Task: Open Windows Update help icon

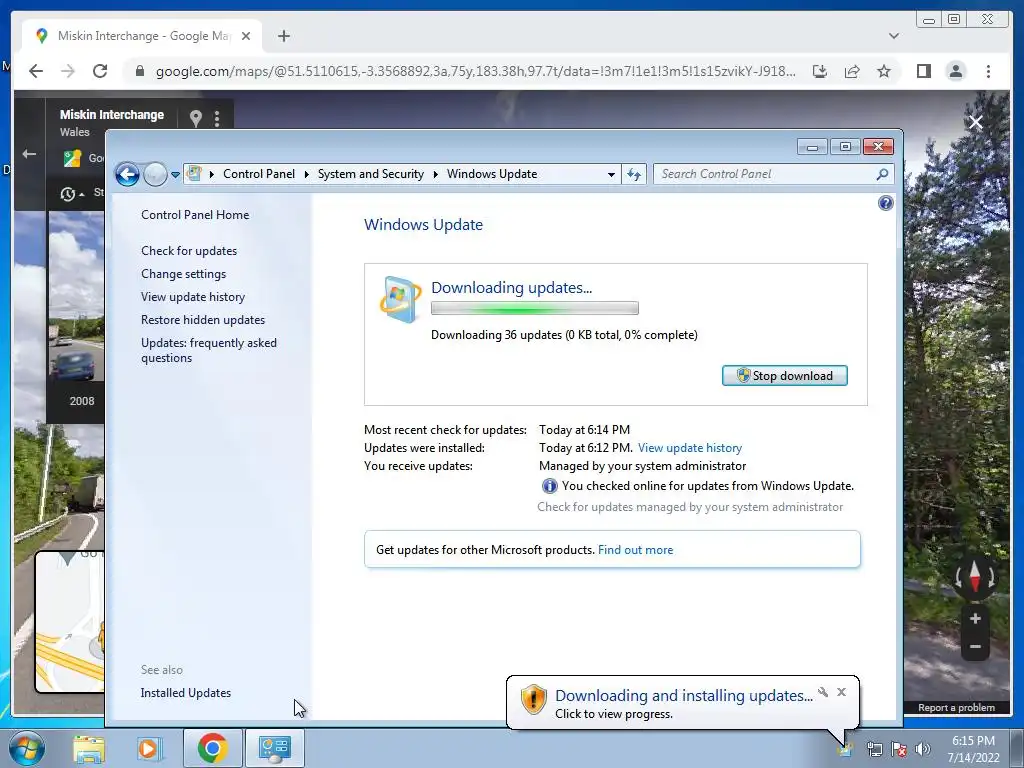Action: click(886, 203)
